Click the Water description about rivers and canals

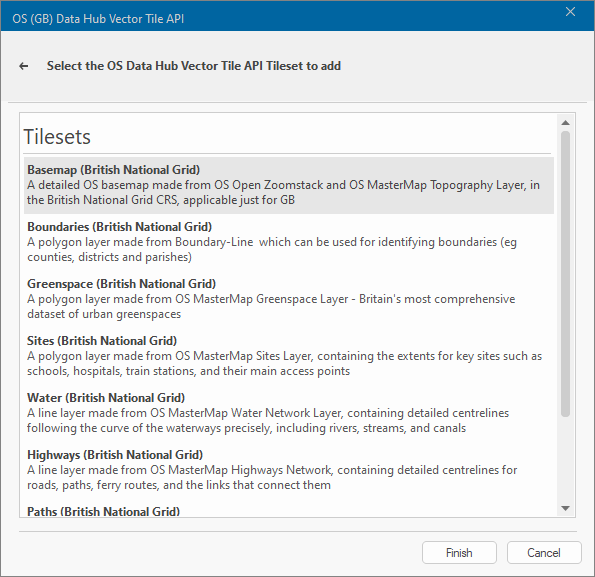point(268,420)
